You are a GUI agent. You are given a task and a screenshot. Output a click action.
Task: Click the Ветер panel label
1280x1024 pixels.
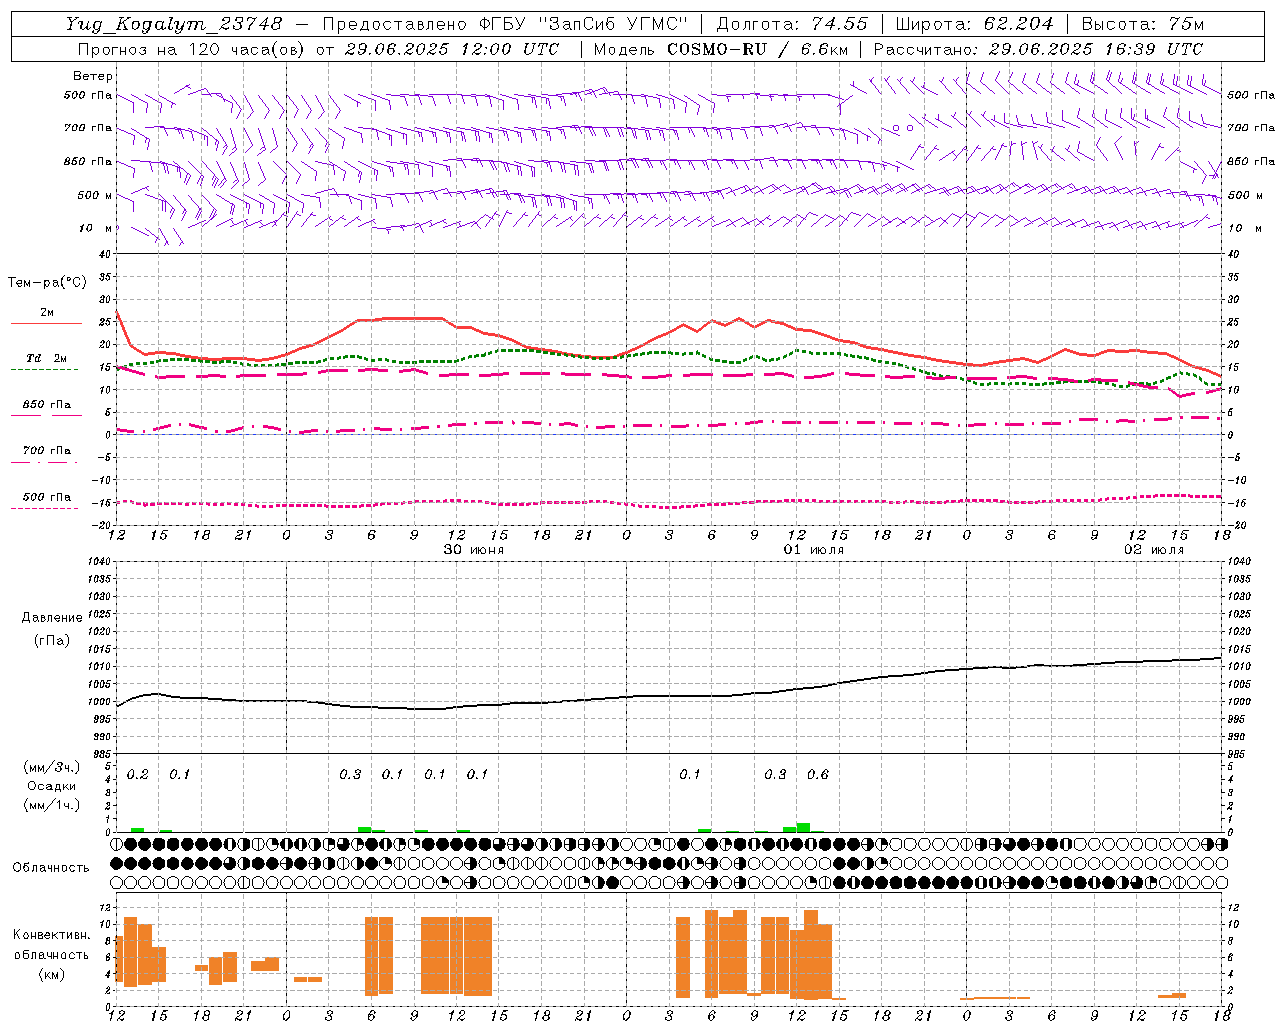(93, 76)
